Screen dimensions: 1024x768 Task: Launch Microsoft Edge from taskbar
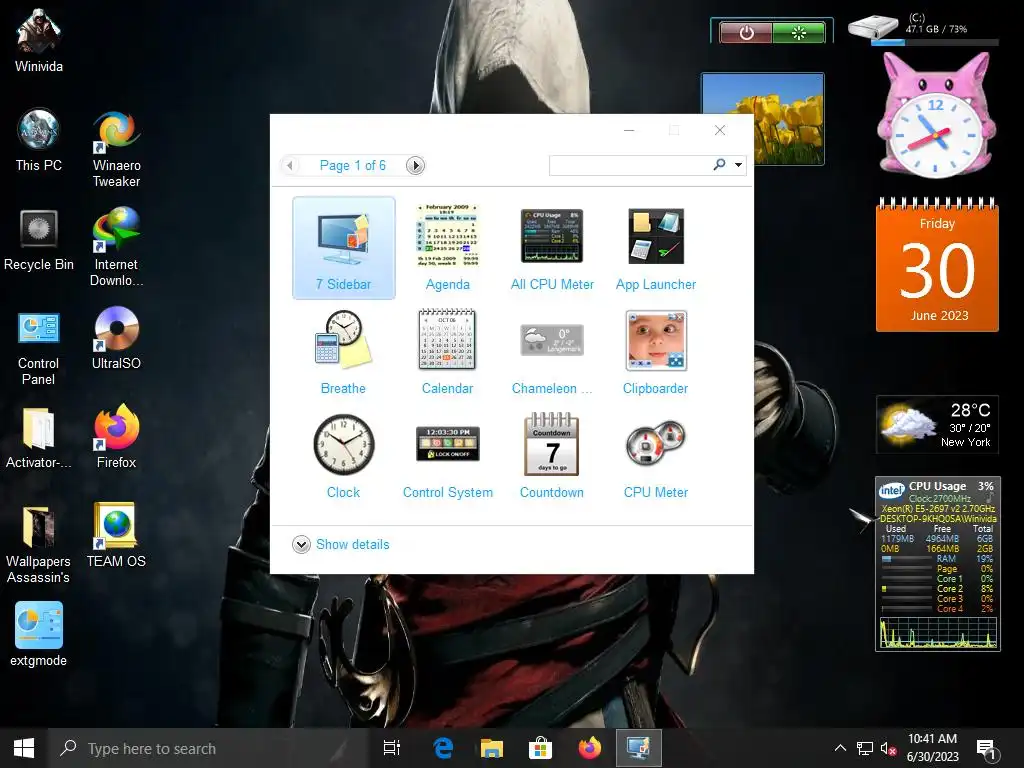click(443, 748)
